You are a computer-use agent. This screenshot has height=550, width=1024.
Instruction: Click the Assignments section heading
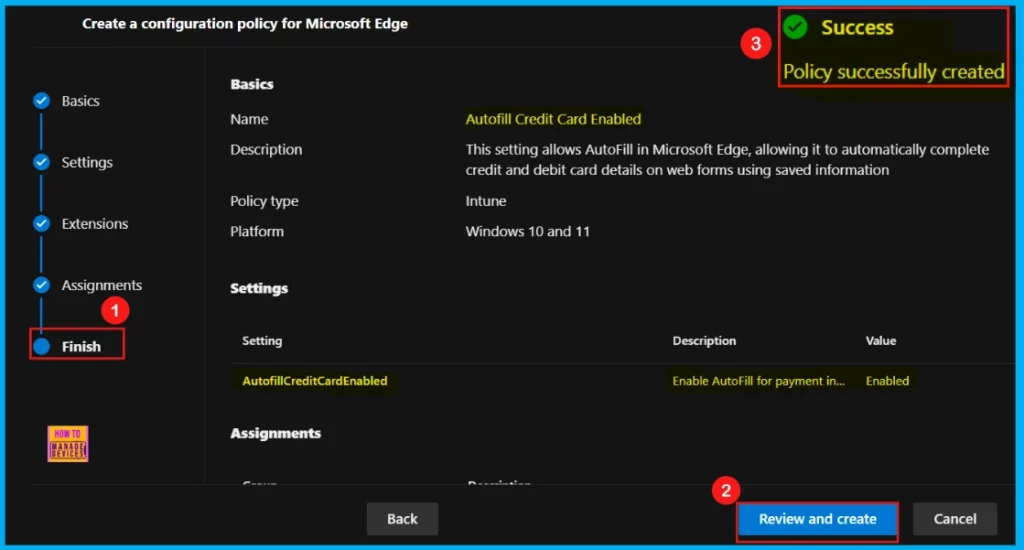(x=275, y=433)
